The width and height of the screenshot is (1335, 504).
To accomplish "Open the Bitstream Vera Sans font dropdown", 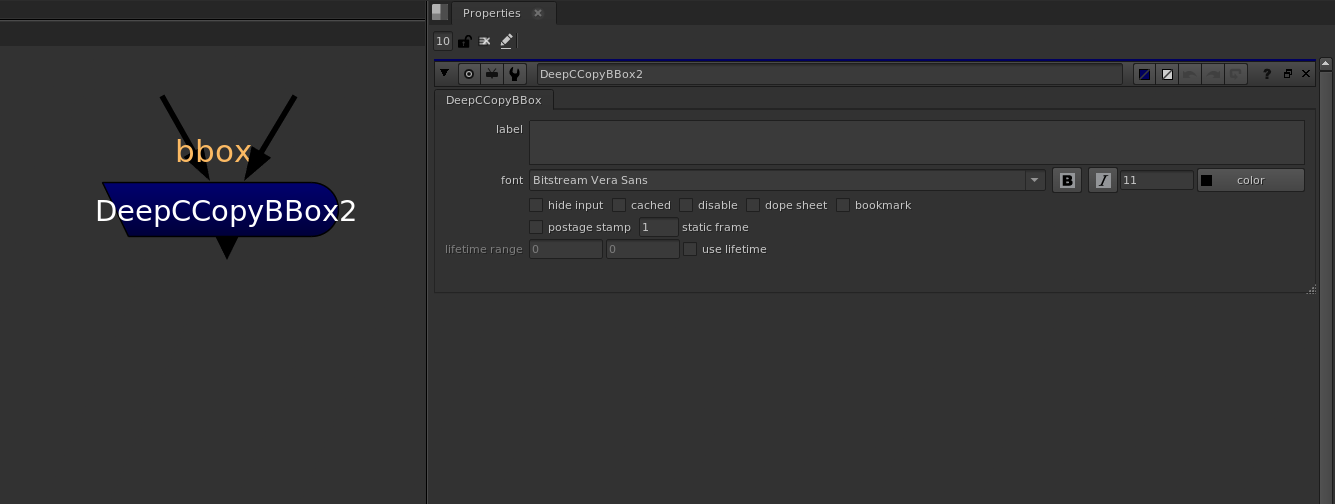I will [1034, 180].
